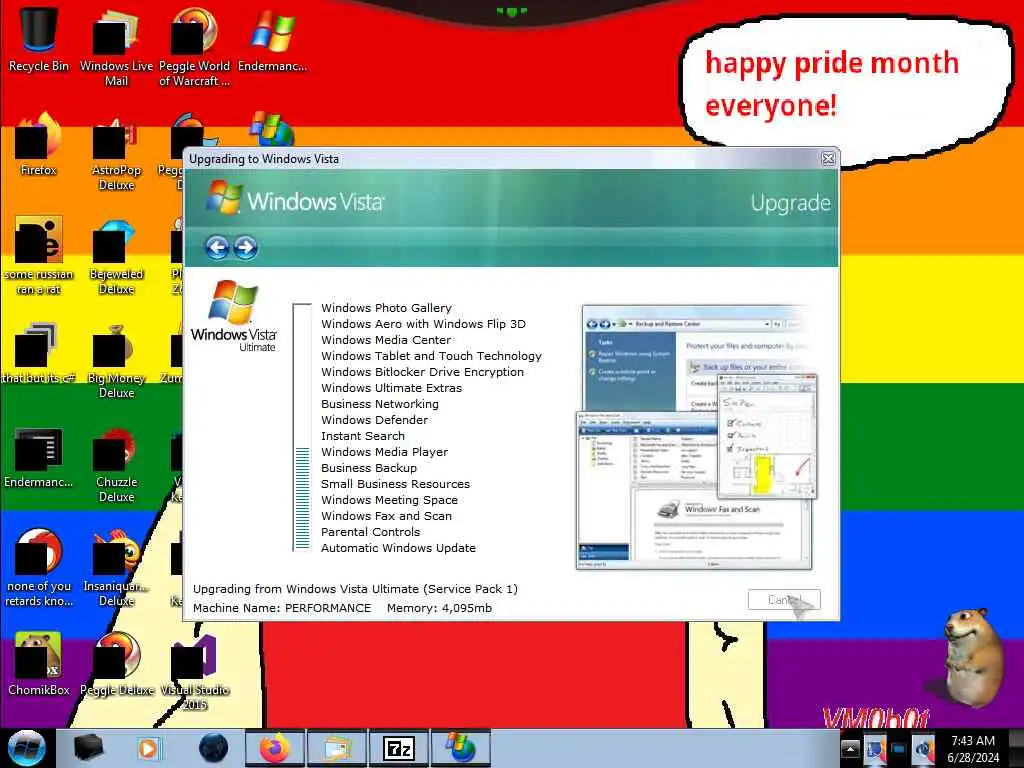Open the Recycle Bin desktop icon
The image size is (1024, 768).
click(39, 38)
